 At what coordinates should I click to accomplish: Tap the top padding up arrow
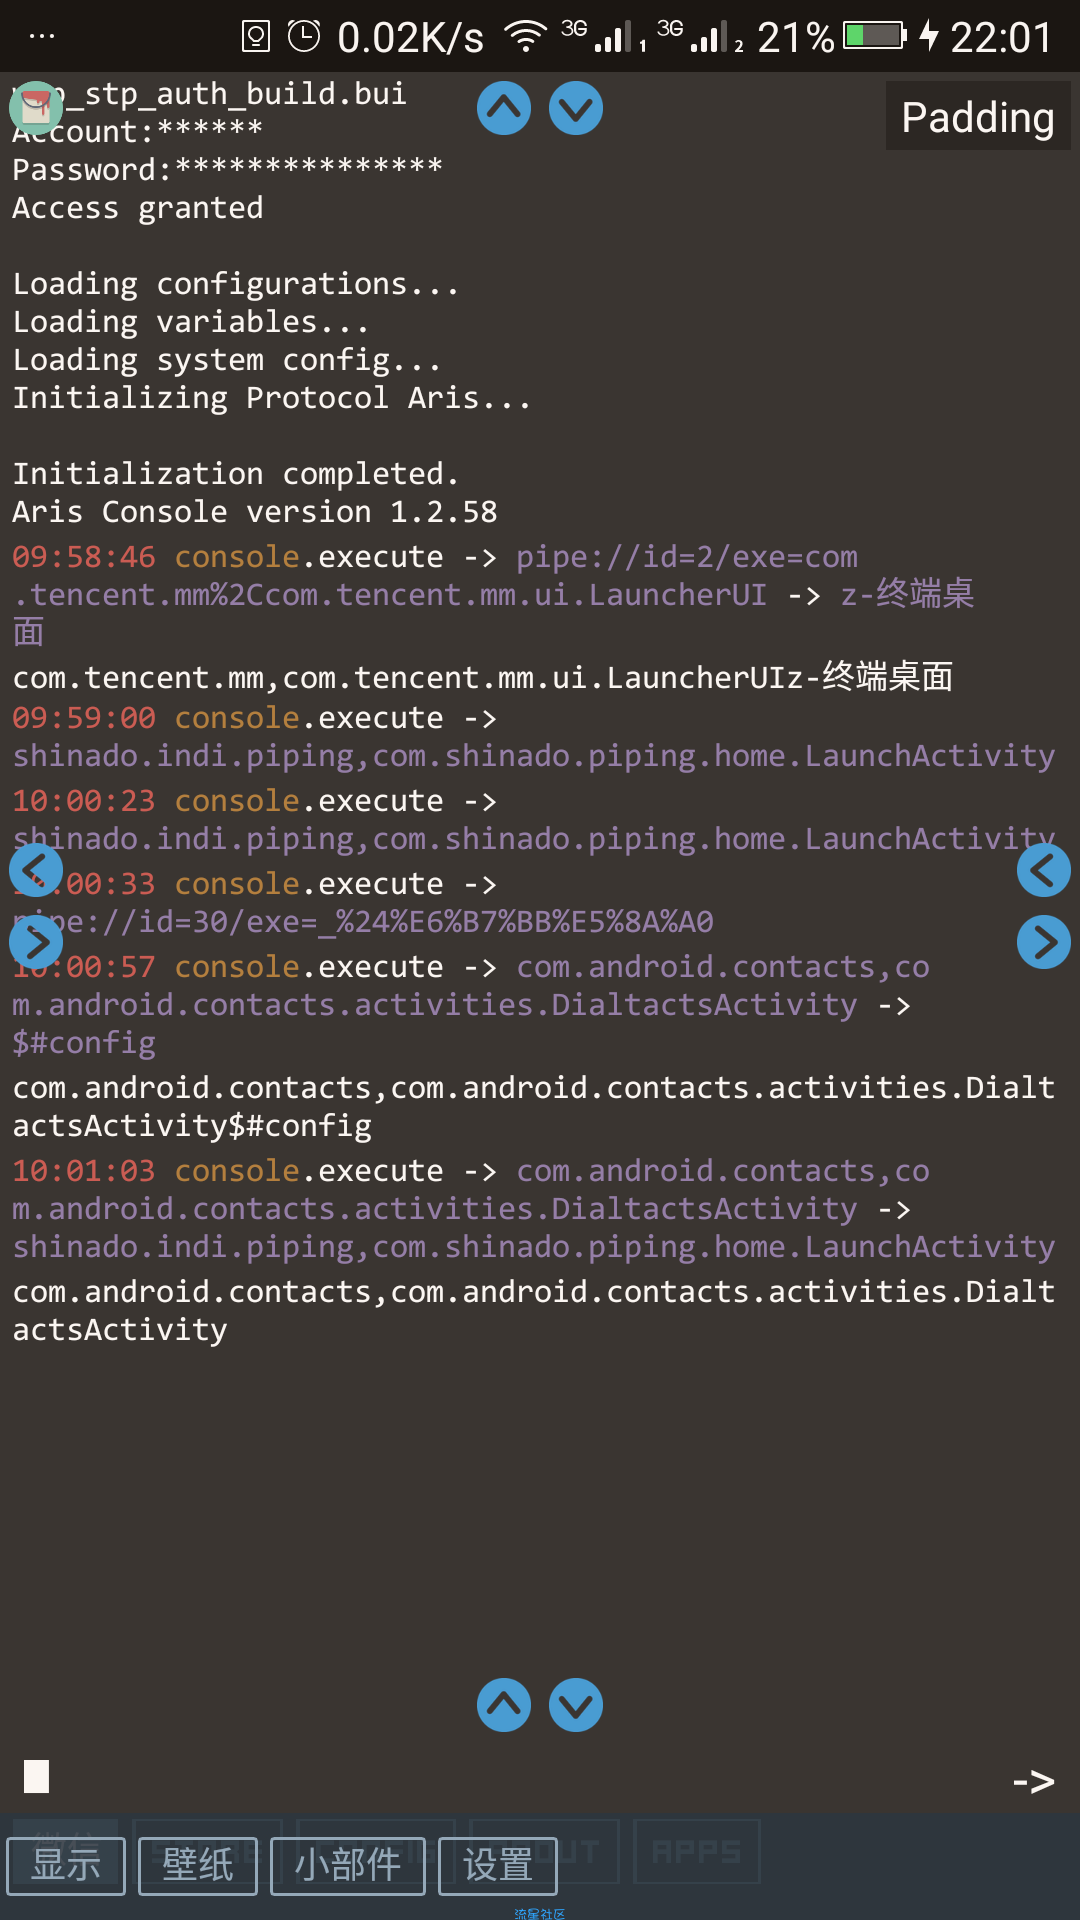click(x=504, y=108)
